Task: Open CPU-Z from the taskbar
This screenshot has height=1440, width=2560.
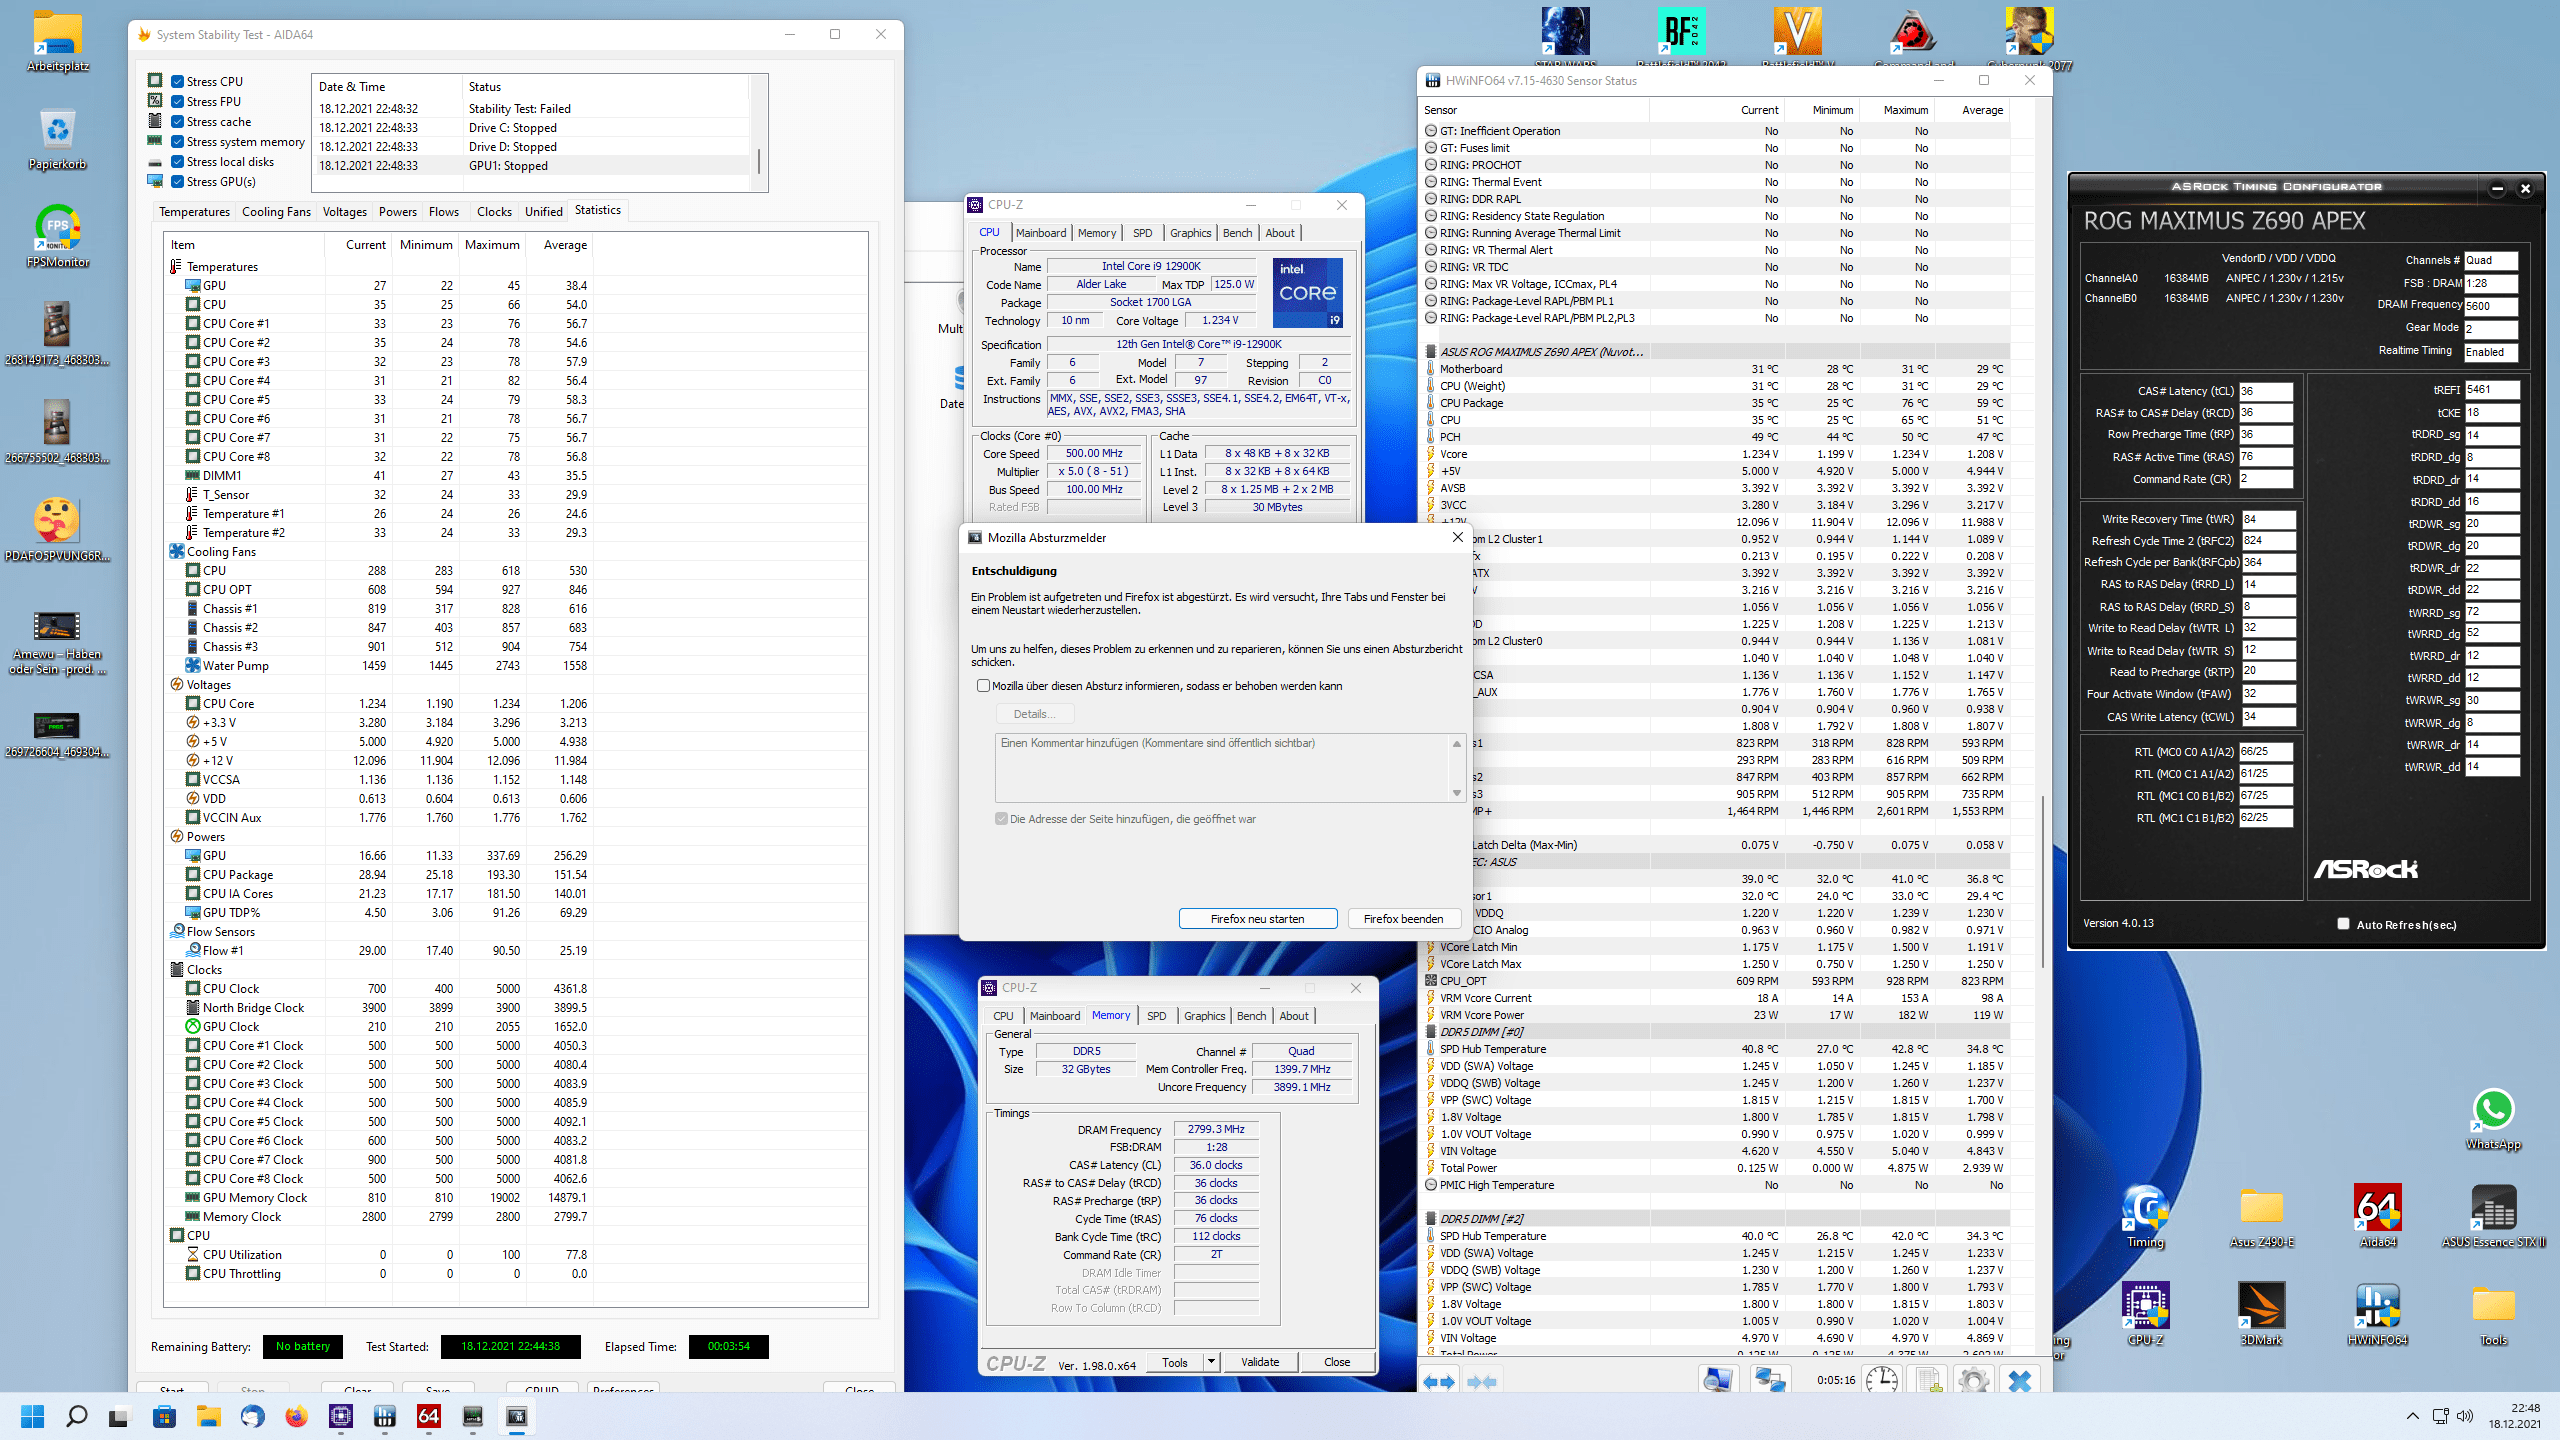Action: click(341, 1416)
